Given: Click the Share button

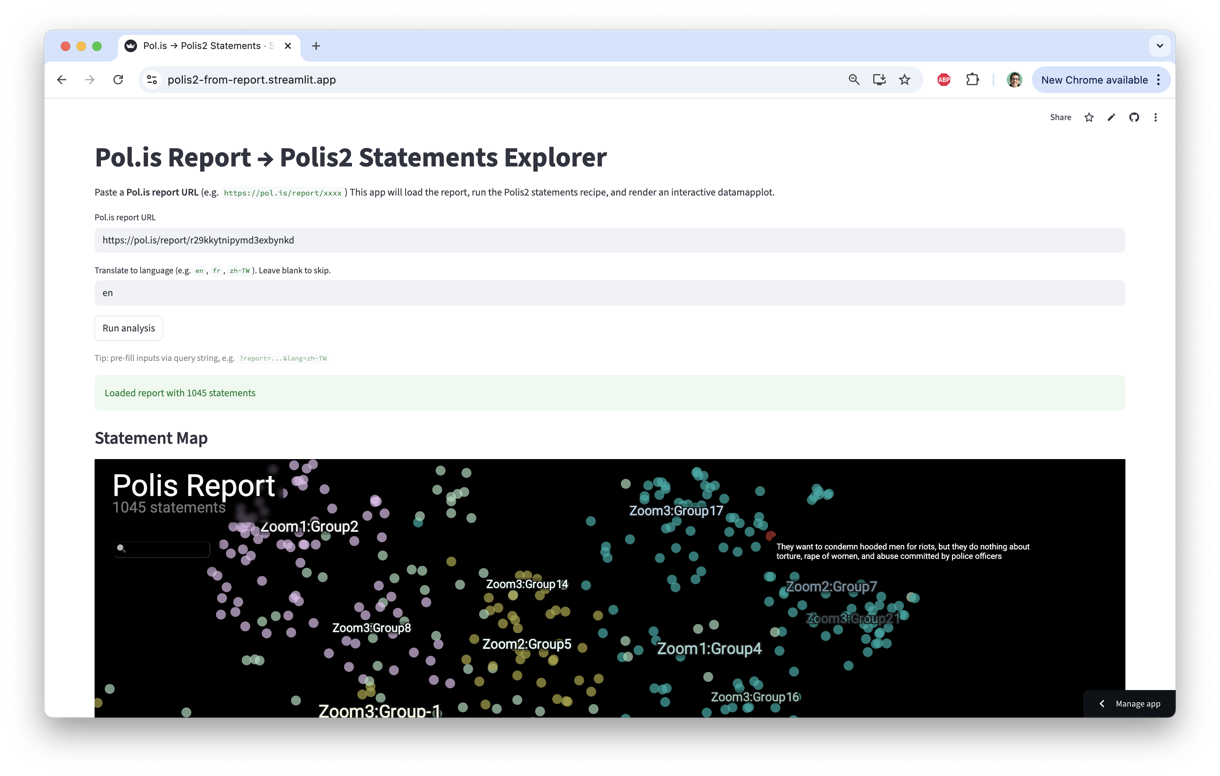Looking at the screenshot, I should pos(1060,118).
